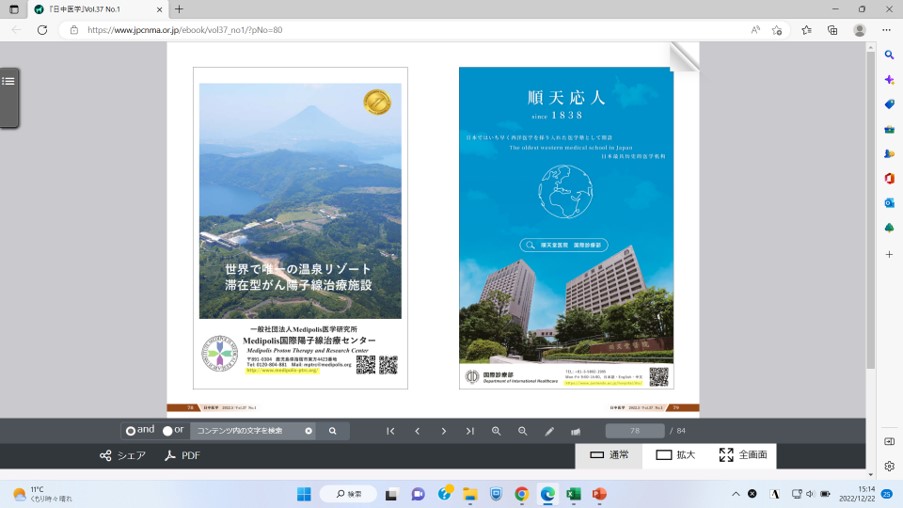Click the page number field showing 78
903x508 pixels.
(x=635, y=431)
